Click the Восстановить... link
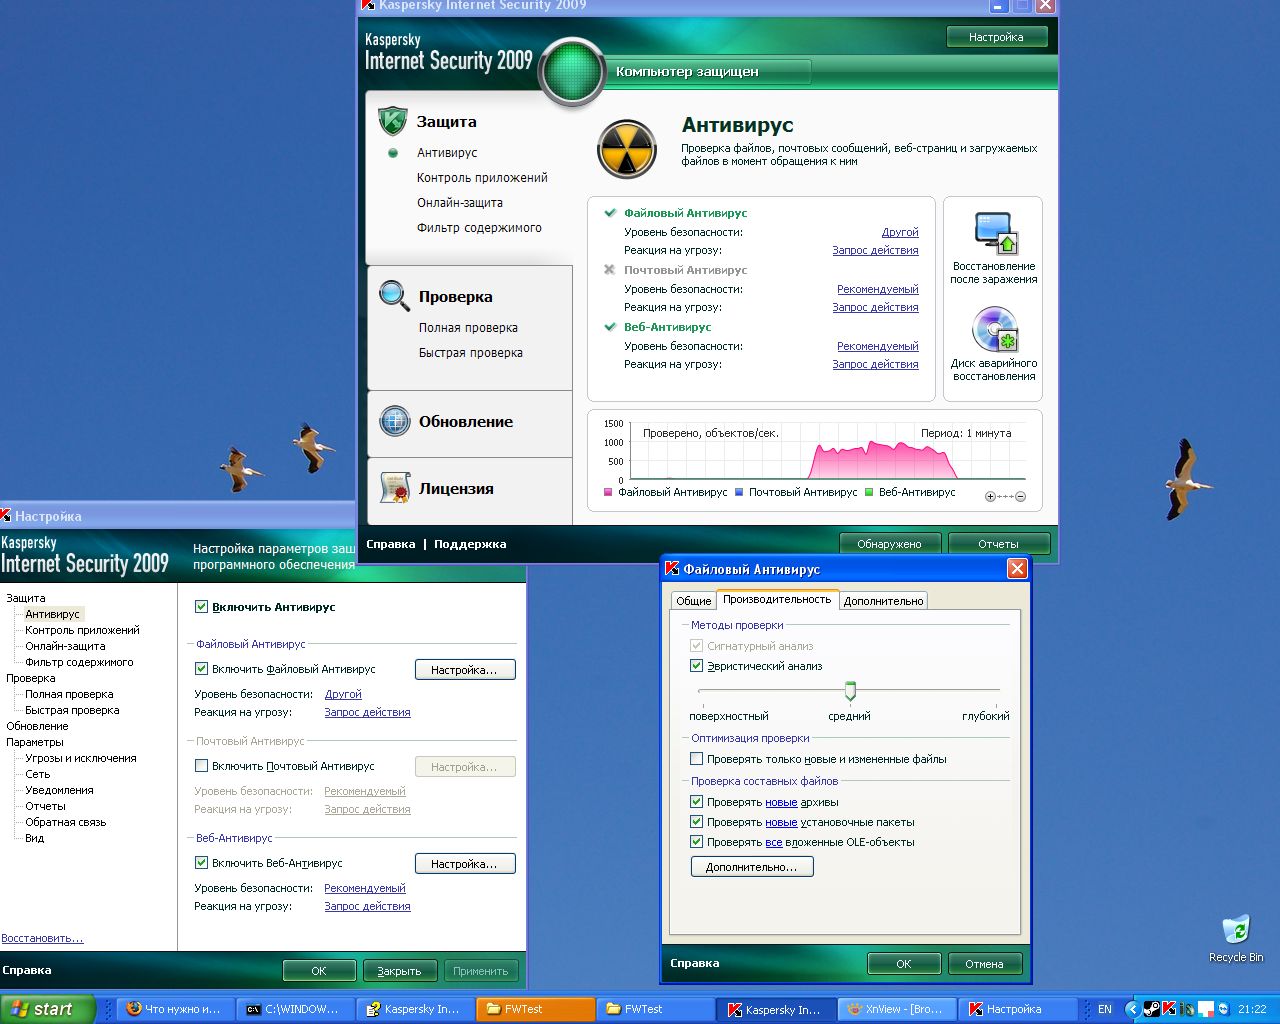 click(42, 938)
